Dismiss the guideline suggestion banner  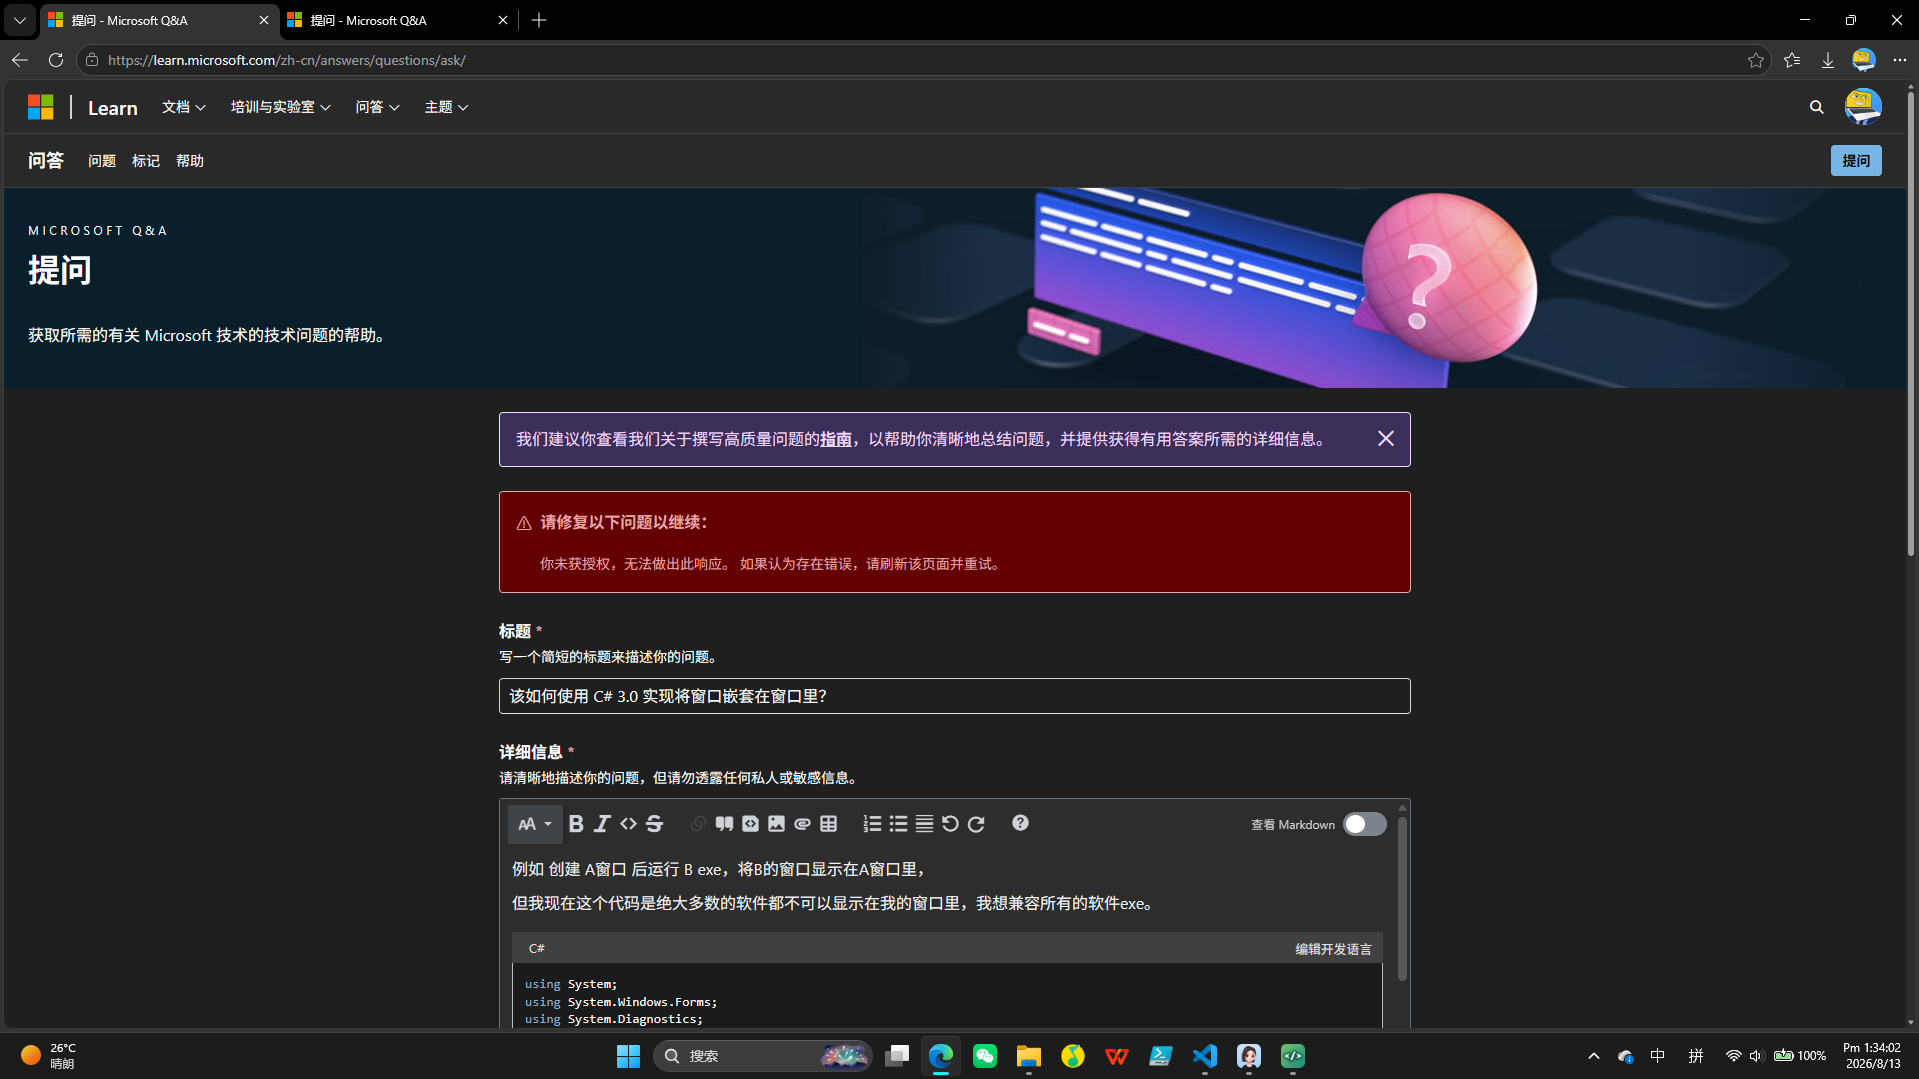(1385, 439)
